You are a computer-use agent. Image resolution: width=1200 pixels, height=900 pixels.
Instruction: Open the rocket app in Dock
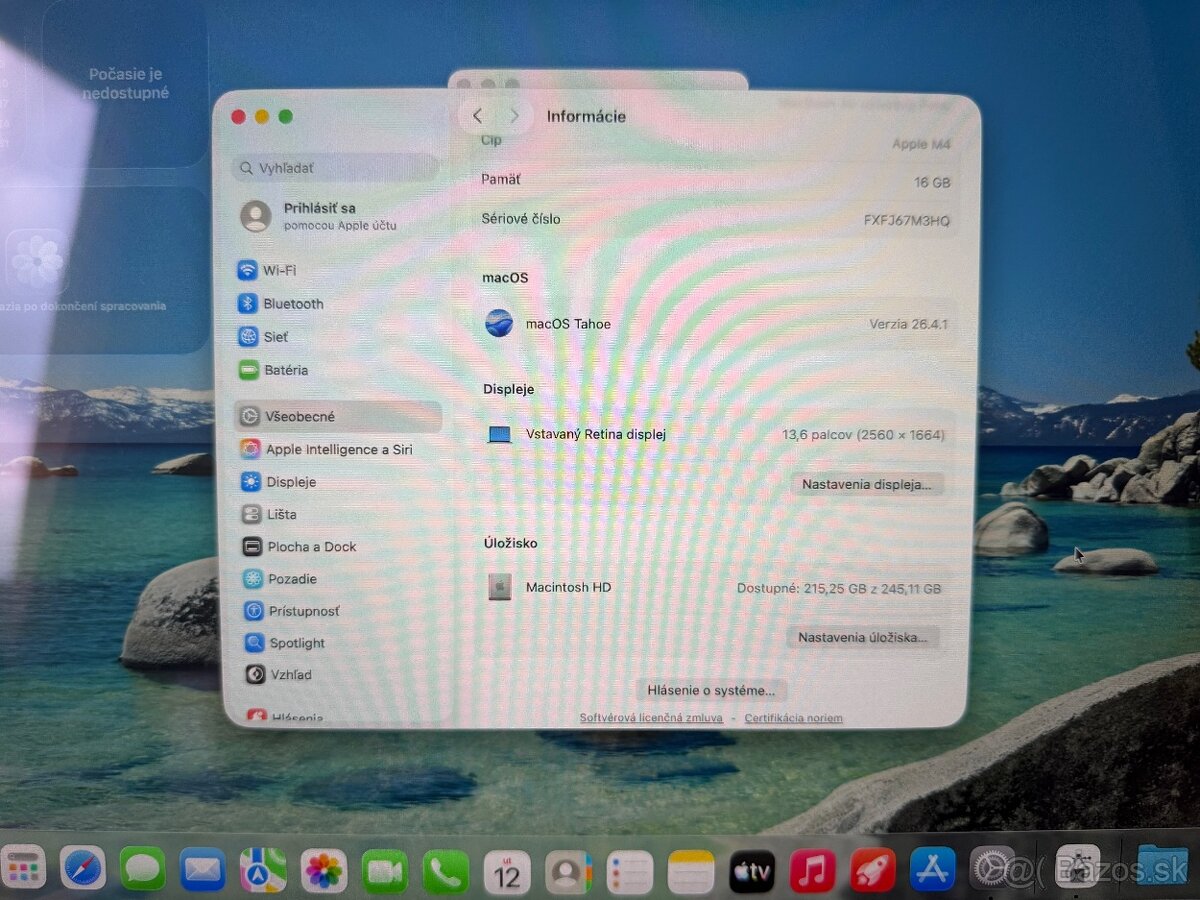[x=872, y=869]
